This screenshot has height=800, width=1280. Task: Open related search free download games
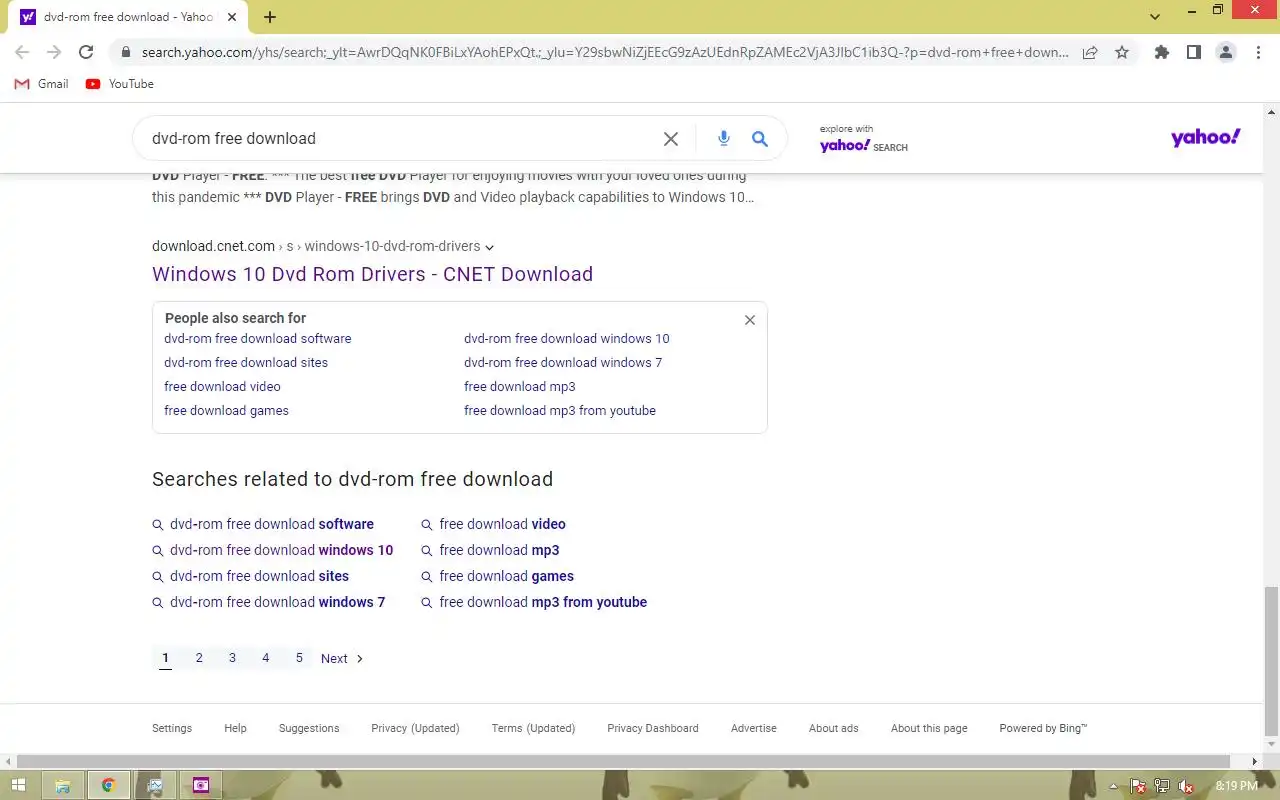coord(506,576)
